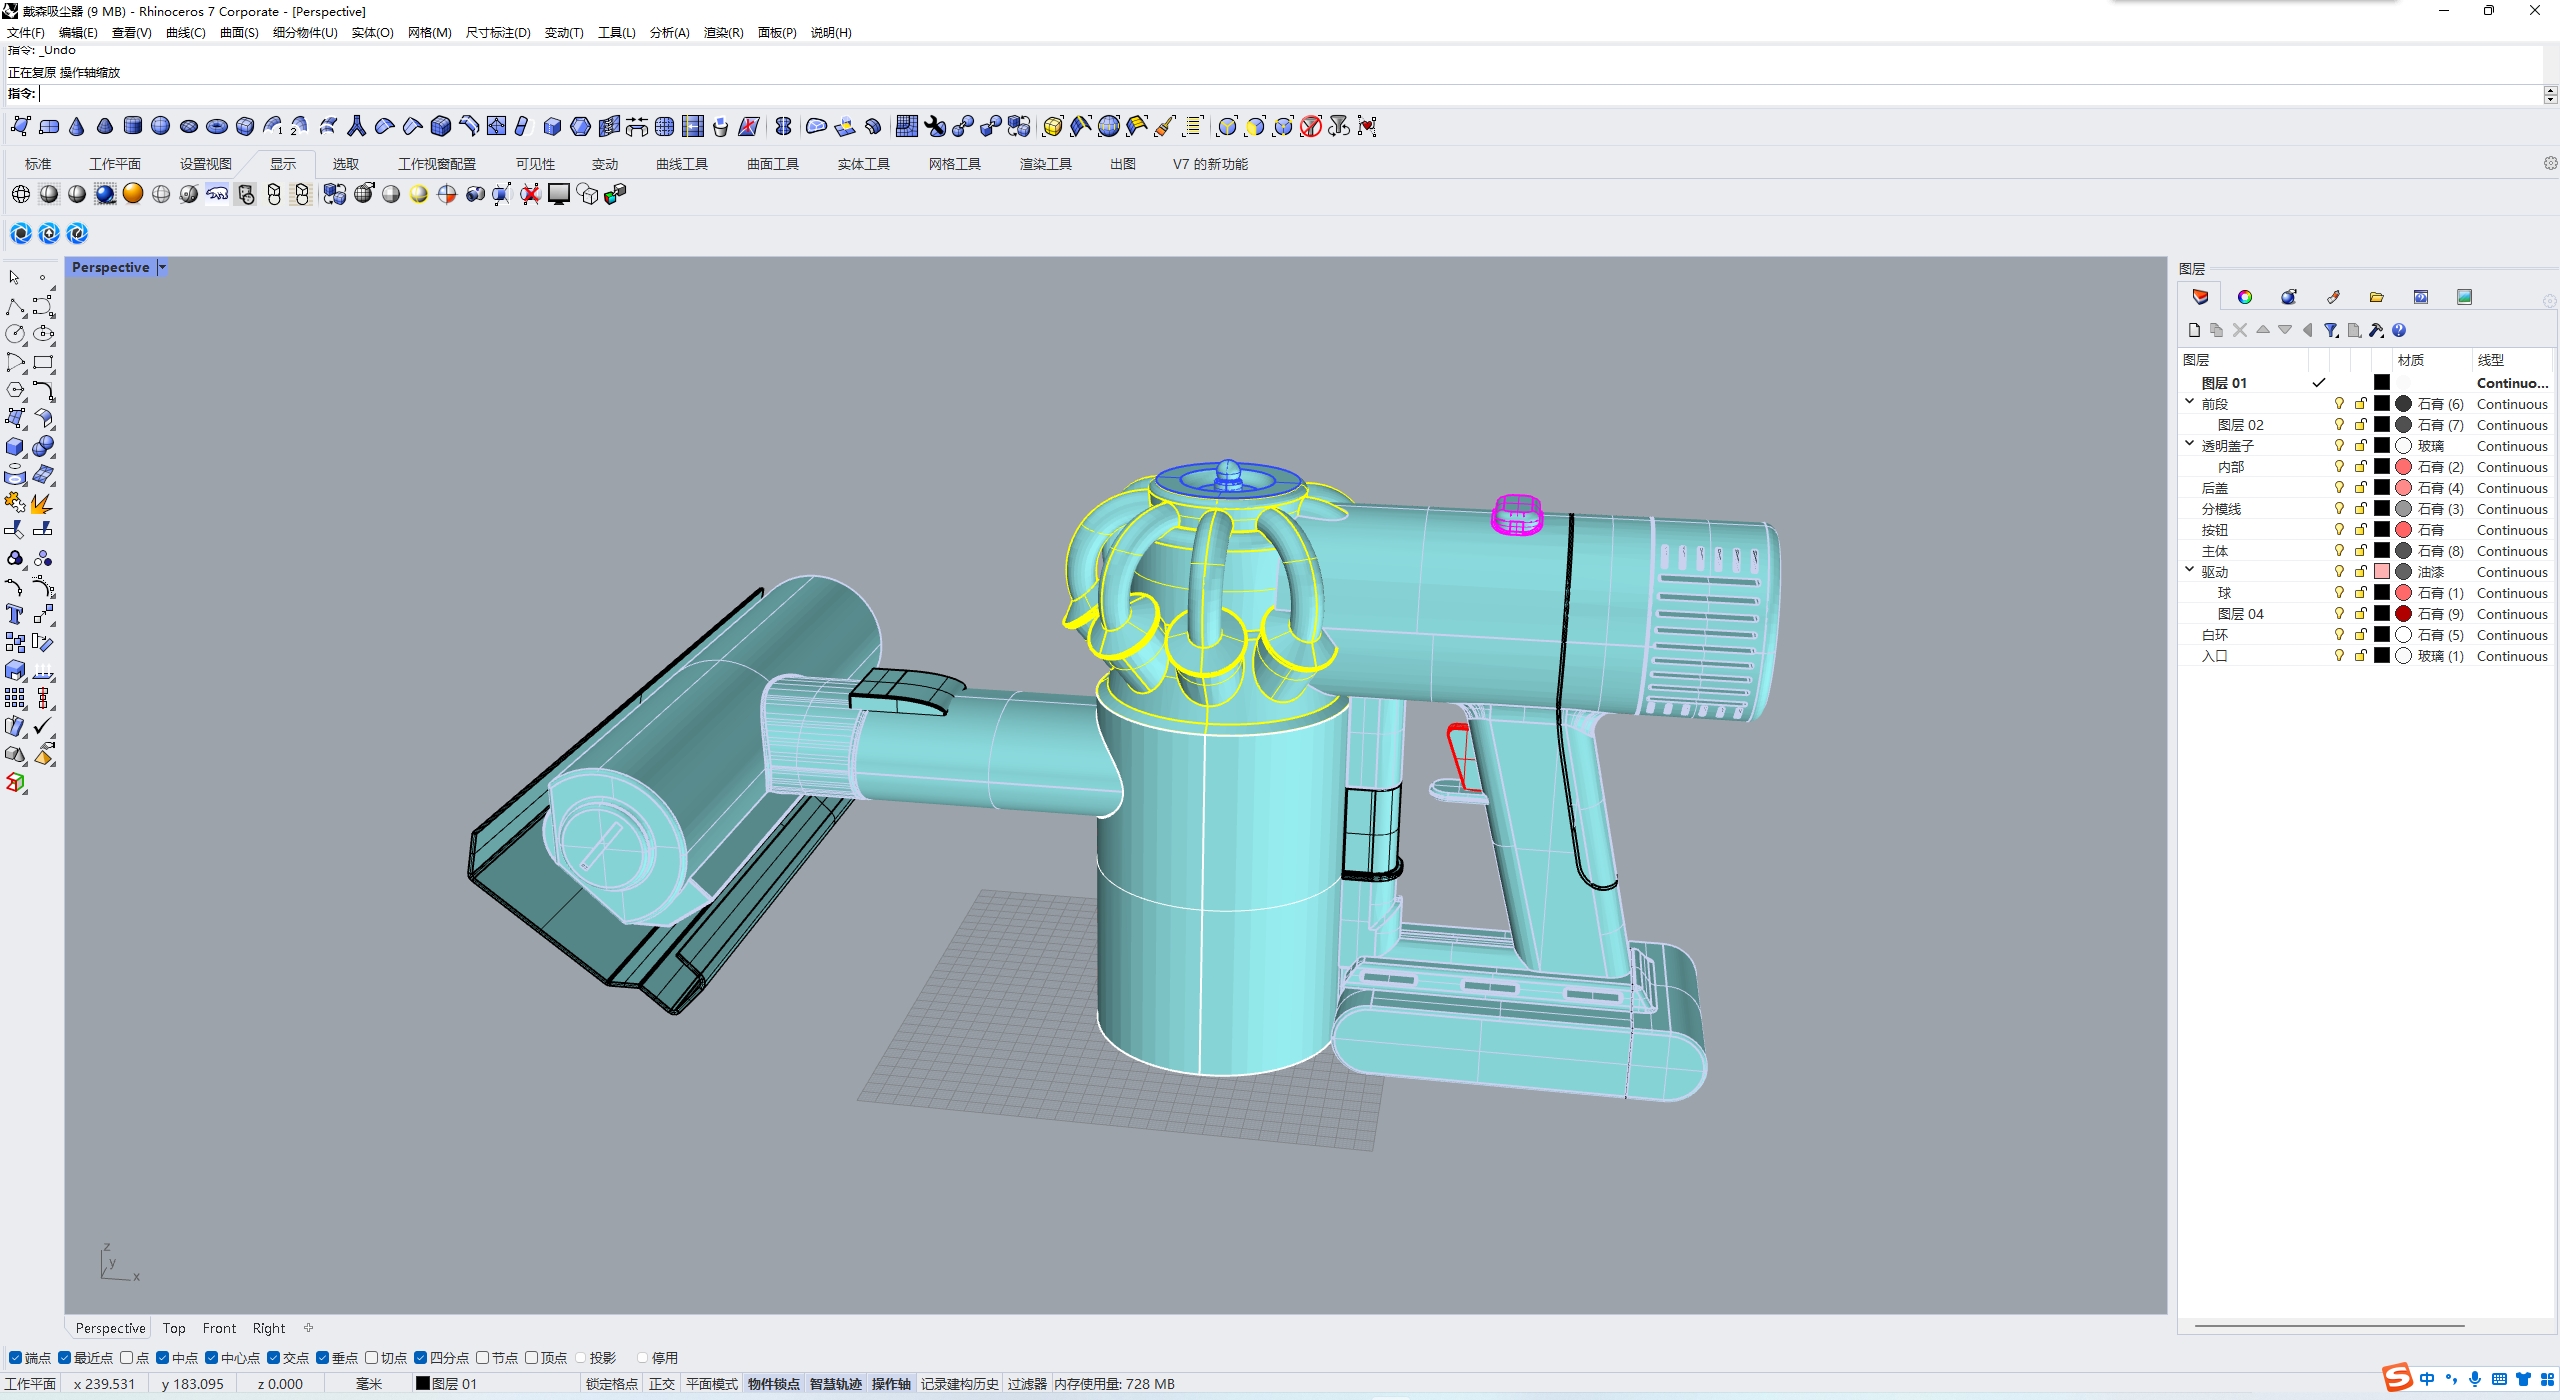Image resolution: width=2560 pixels, height=1400 pixels.
Task: Toggle 正交 mode in the status bar
Action: [662, 1383]
